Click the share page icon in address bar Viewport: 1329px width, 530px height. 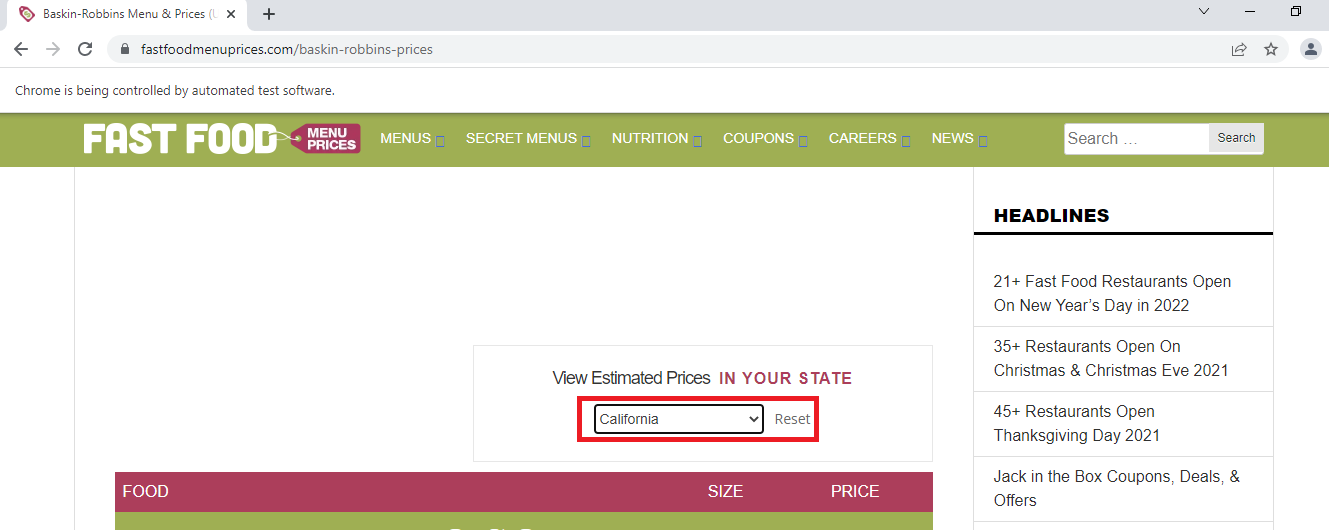coord(1239,49)
